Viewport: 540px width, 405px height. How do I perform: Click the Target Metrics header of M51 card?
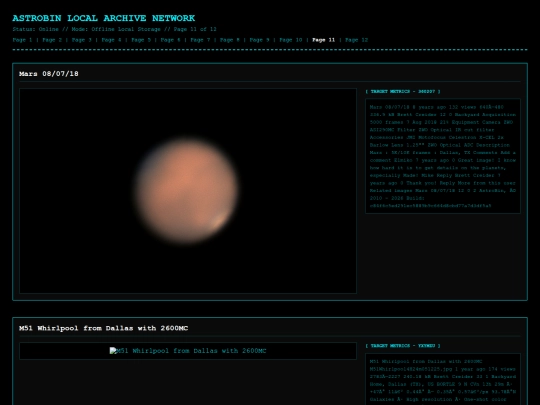coord(403,346)
